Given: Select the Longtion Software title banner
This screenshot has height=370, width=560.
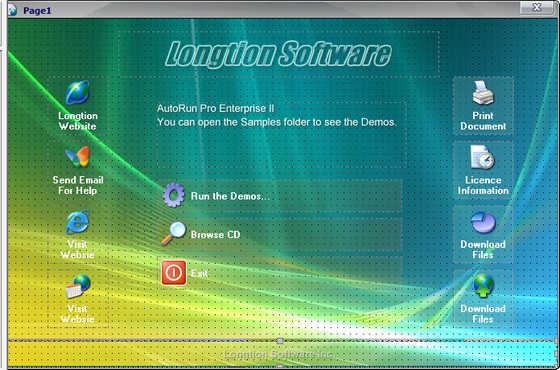Looking at the screenshot, I should [279, 54].
